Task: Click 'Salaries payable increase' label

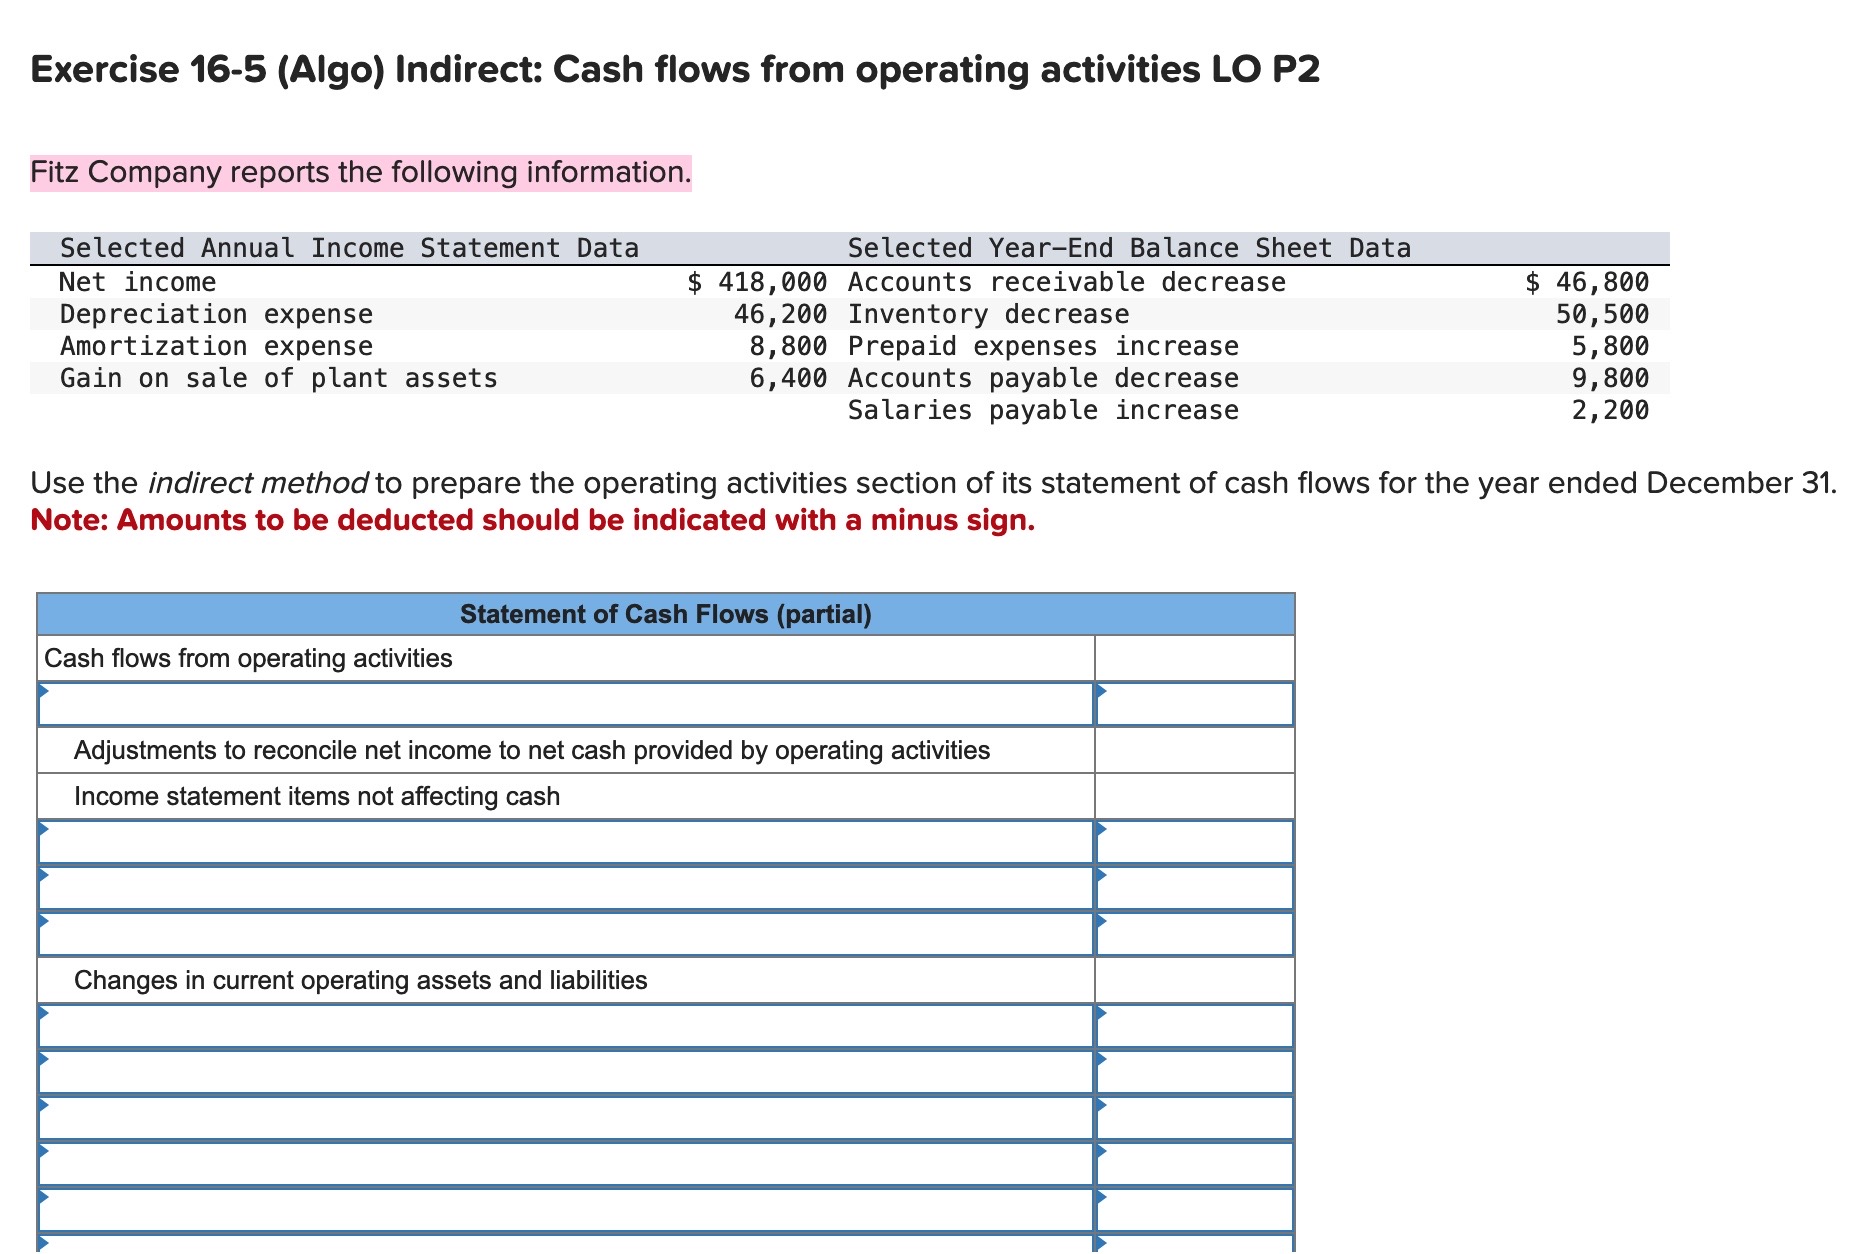Action: pos(1043,410)
